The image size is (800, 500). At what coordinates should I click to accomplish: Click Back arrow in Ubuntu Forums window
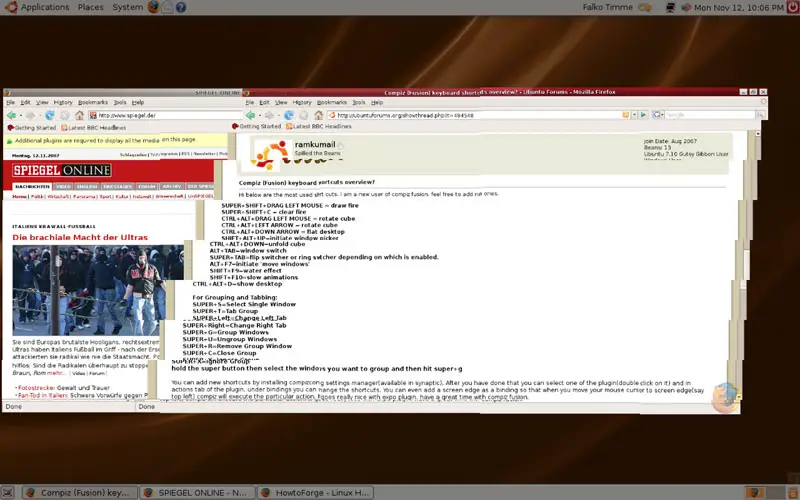click(250, 115)
